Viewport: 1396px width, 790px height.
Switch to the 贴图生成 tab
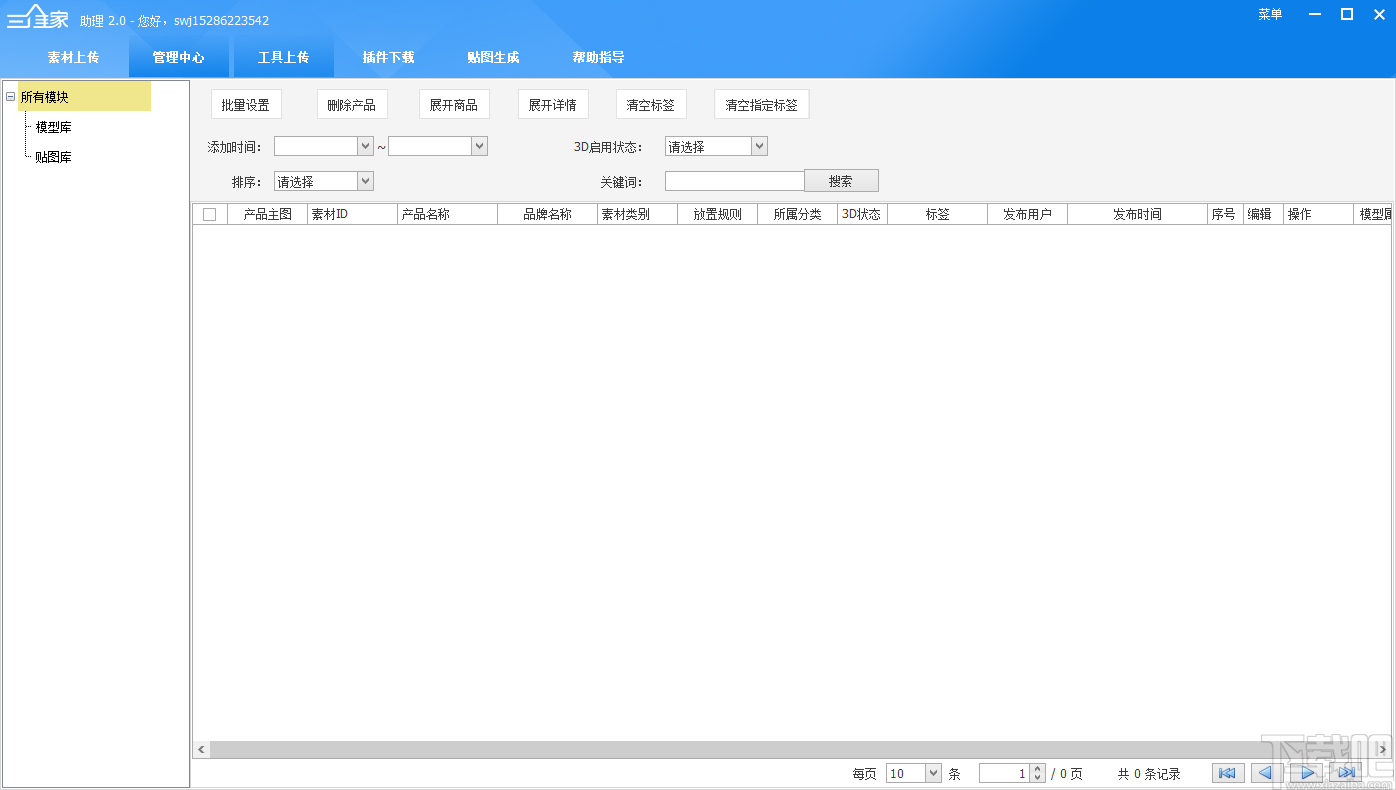[493, 57]
